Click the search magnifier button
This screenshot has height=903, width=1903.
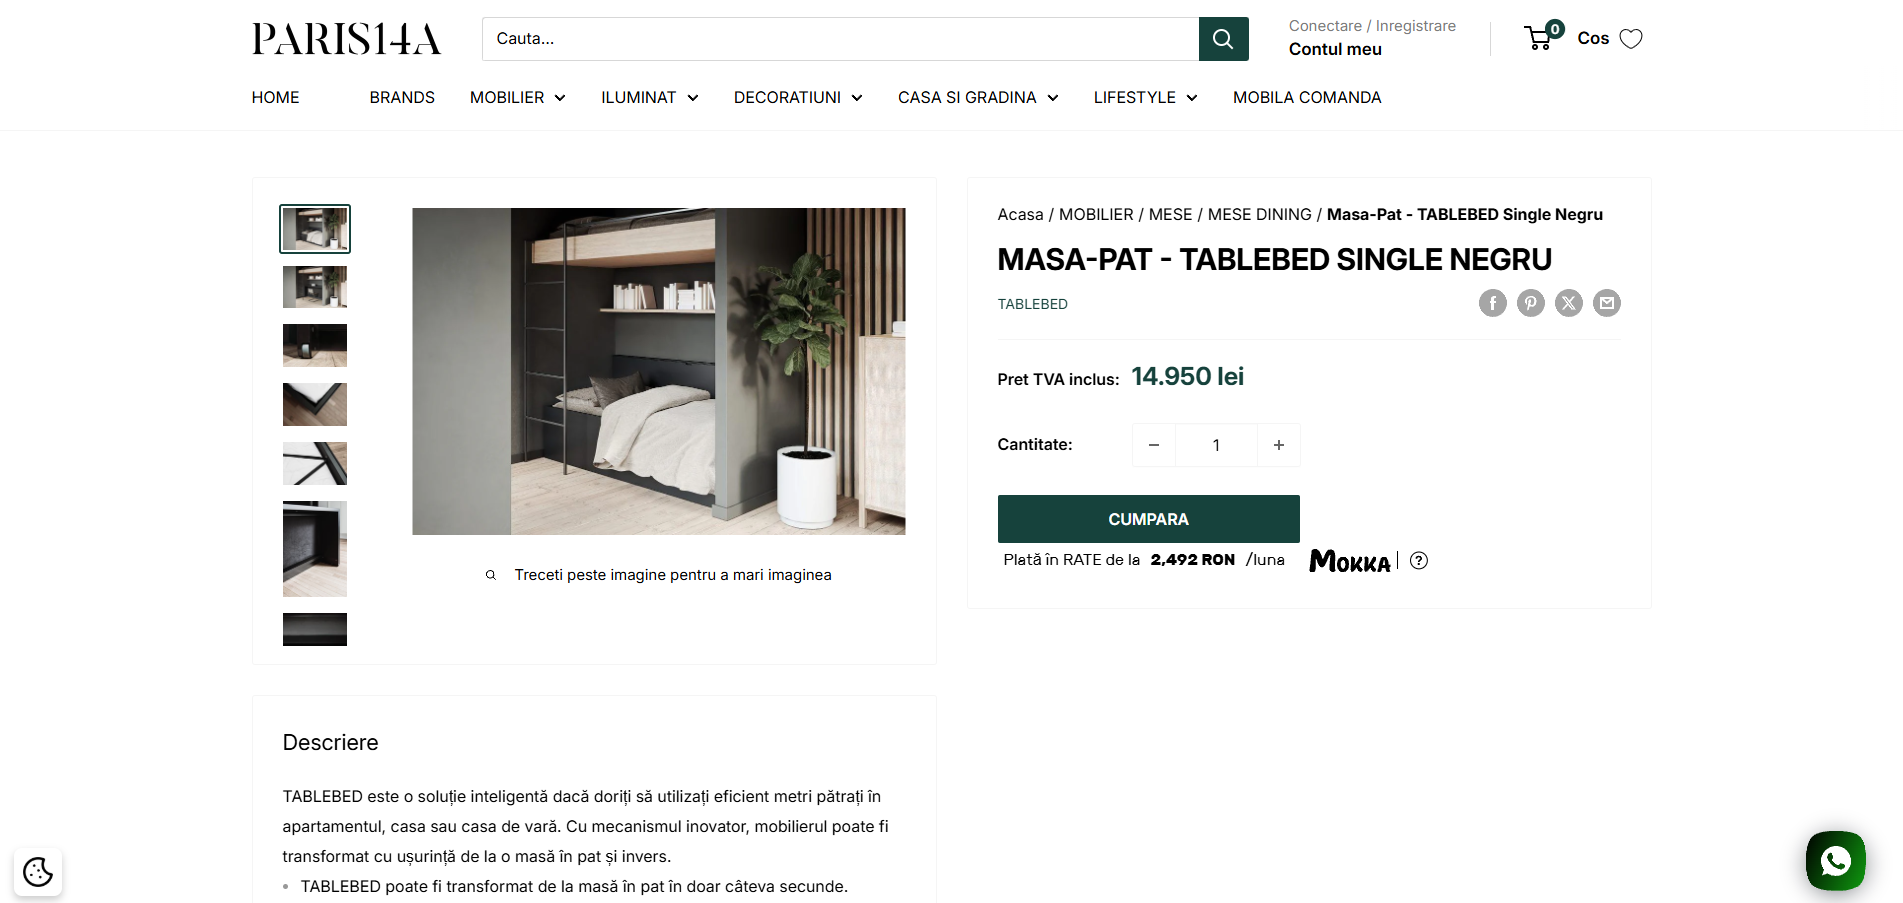click(1223, 39)
